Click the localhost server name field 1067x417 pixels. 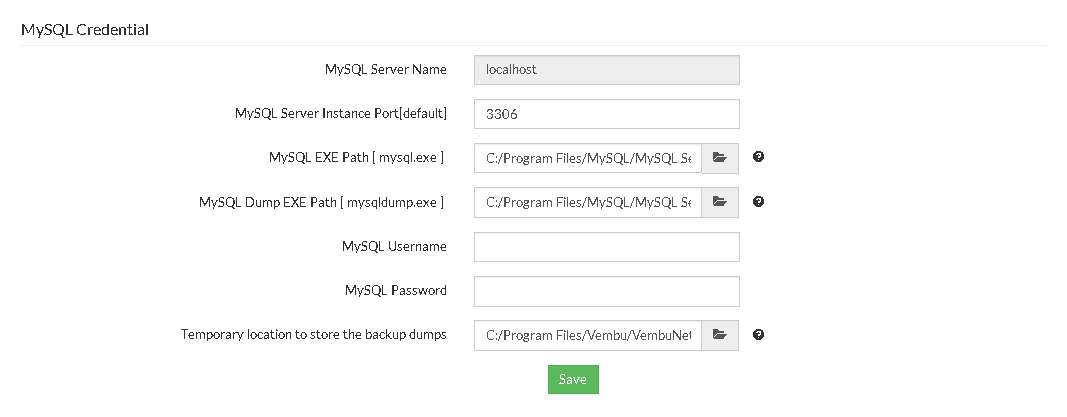606,69
